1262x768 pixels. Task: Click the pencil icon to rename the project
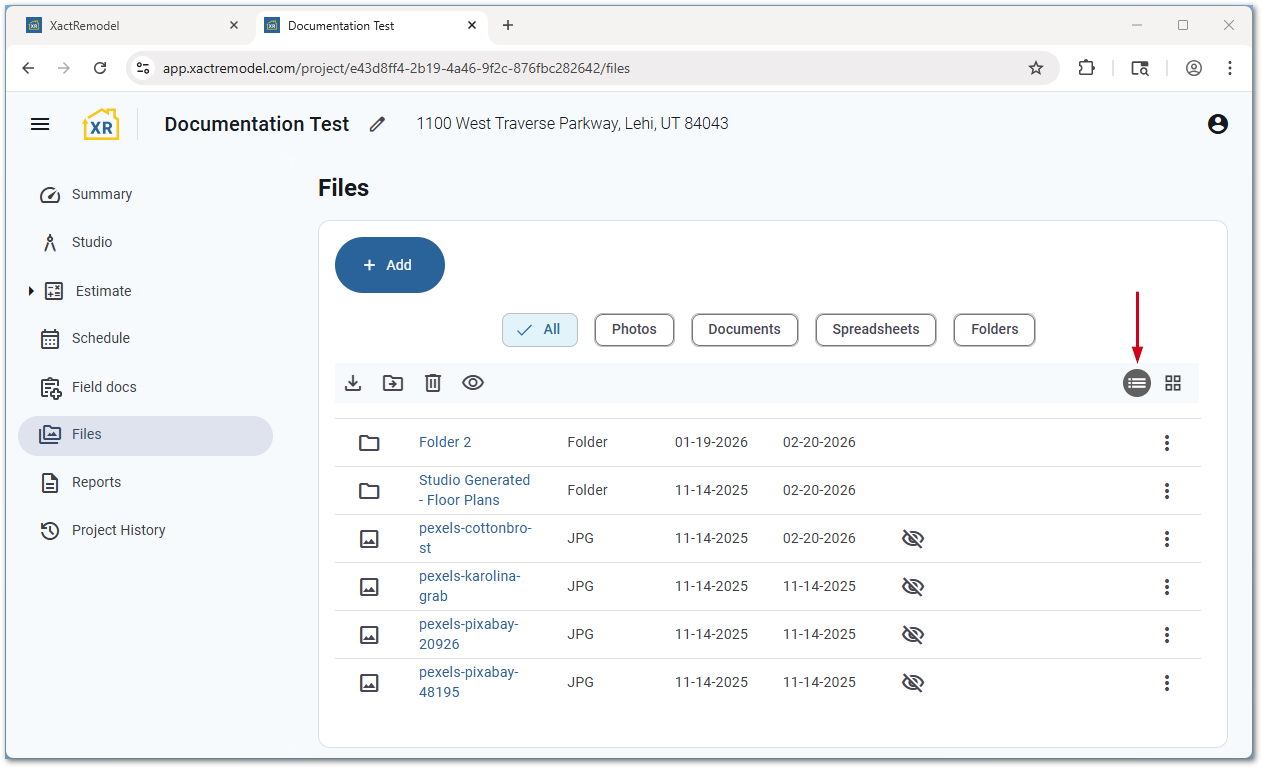click(377, 124)
